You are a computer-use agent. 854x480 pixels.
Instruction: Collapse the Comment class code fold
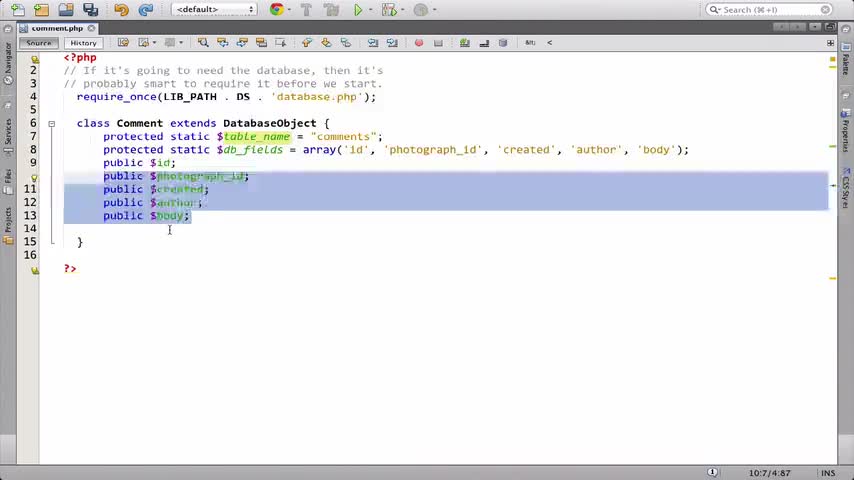(x=52, y=124)
